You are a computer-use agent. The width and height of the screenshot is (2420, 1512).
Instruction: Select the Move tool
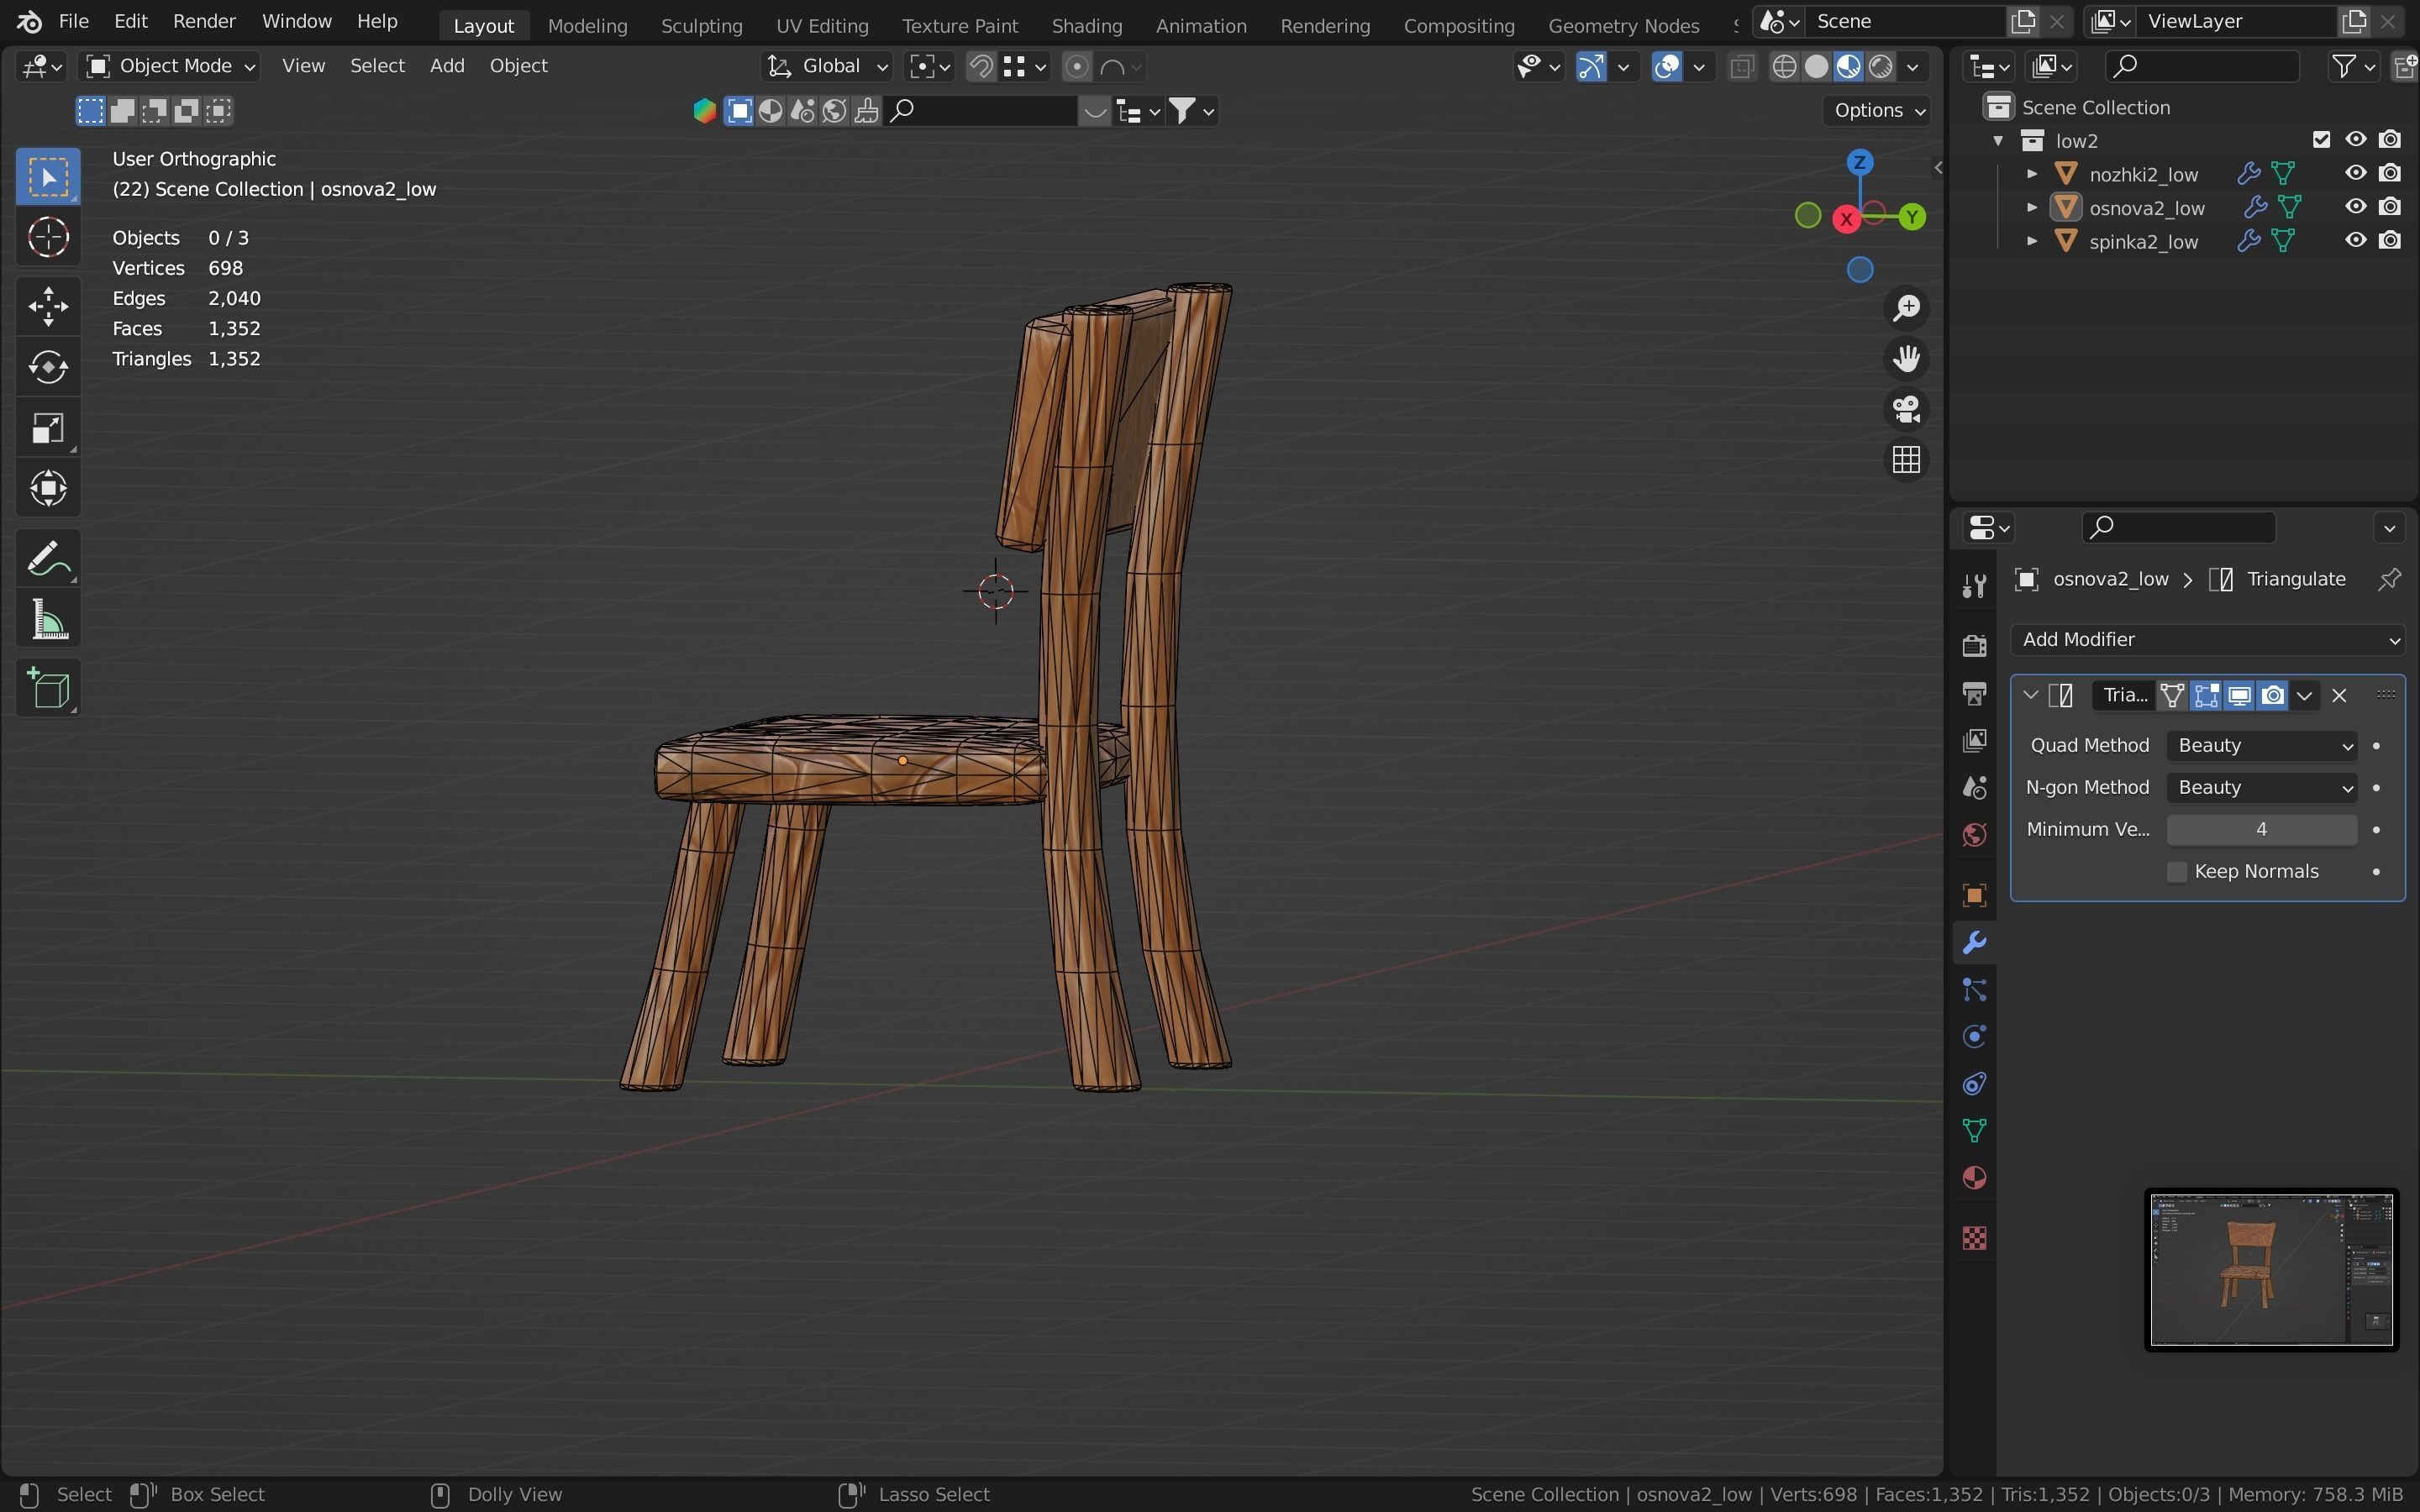(x=48, y=306)
